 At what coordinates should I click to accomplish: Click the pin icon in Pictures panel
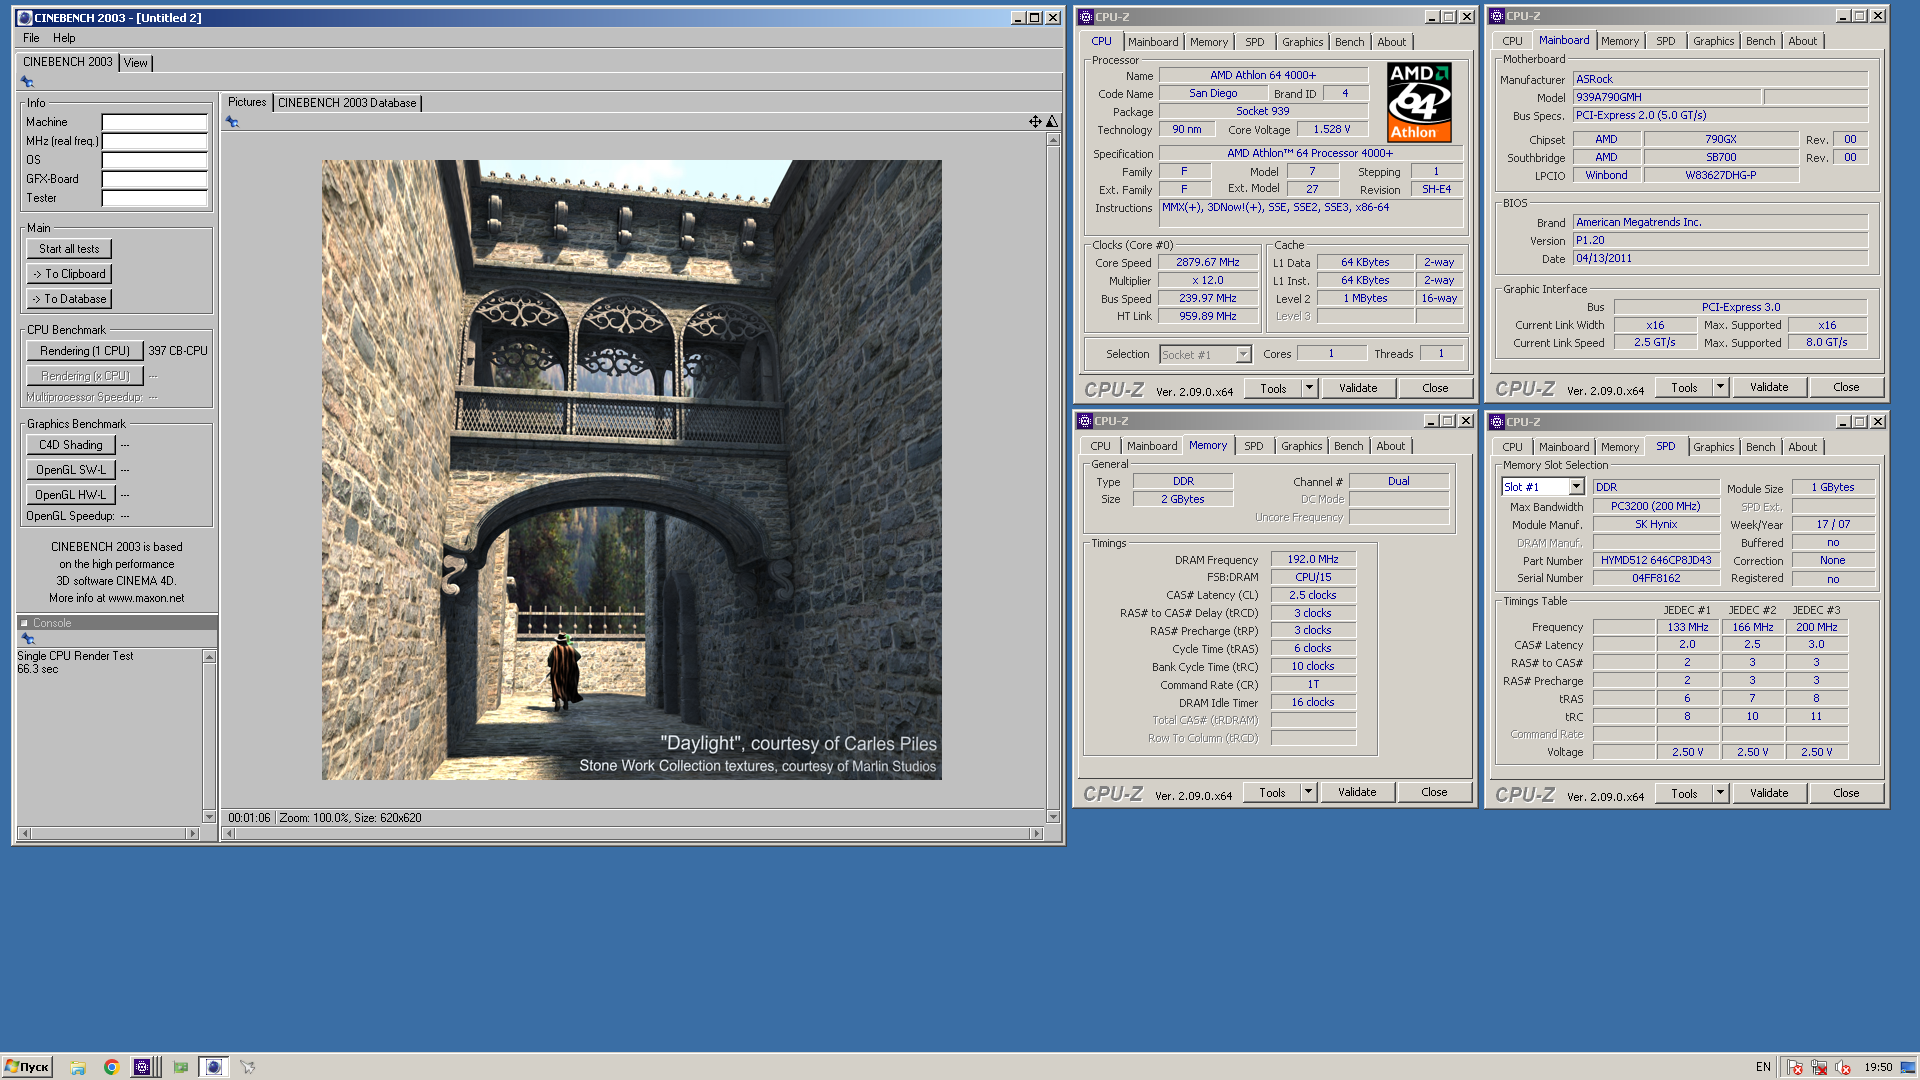[232, 122]
